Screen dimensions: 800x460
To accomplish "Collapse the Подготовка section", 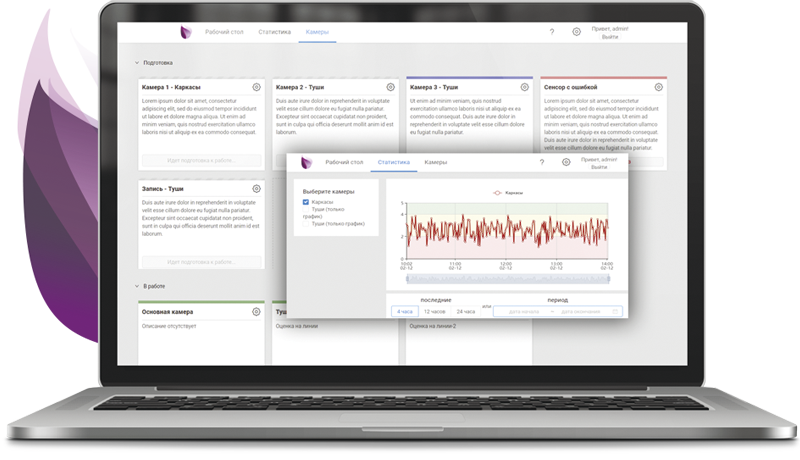I will click(x=137, y=63).
